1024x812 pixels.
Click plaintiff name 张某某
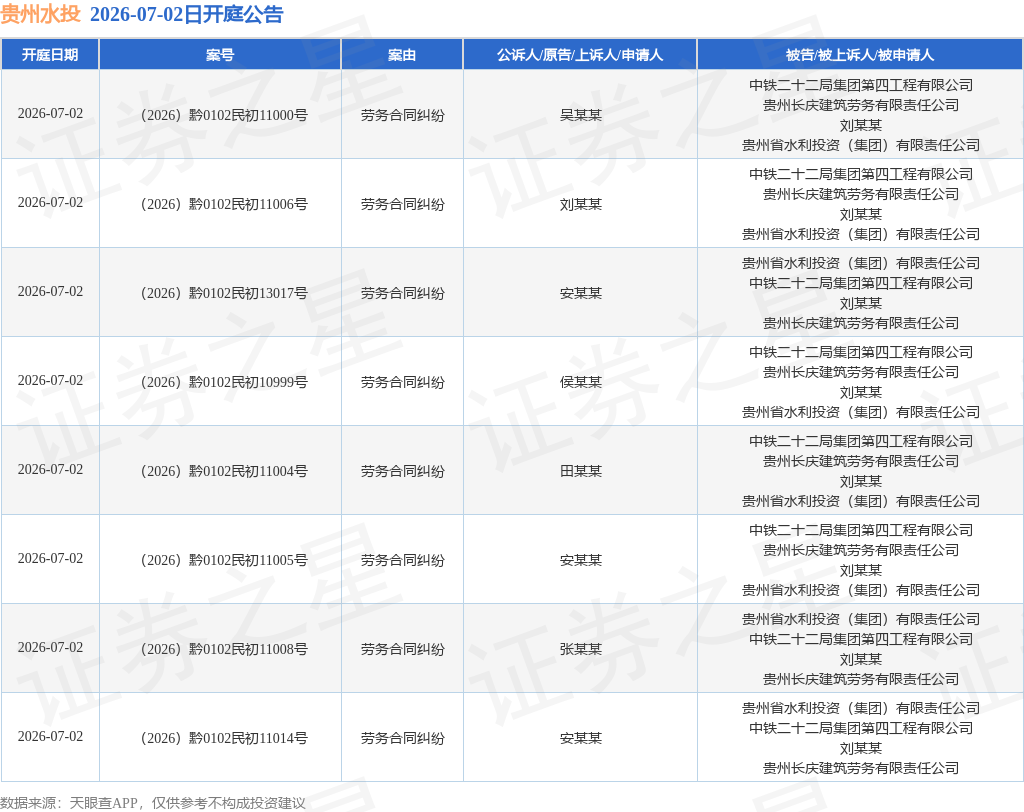581,649
